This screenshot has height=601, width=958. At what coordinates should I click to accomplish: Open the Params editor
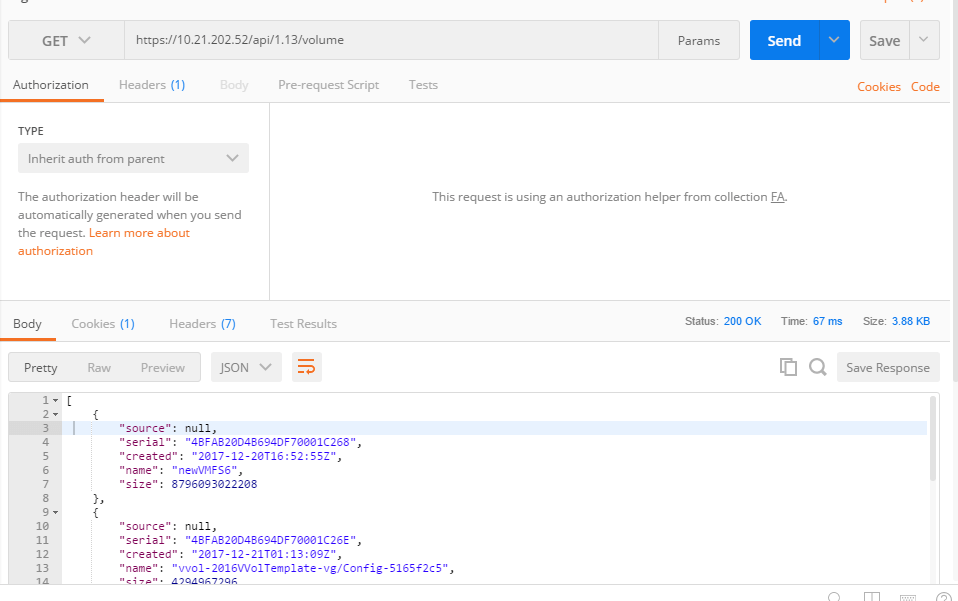699,40
